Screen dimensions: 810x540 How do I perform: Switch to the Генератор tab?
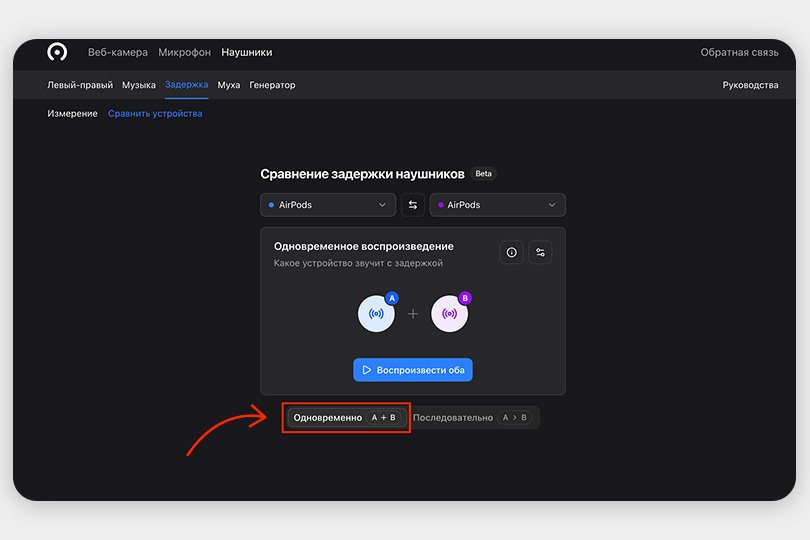[272, 85]
